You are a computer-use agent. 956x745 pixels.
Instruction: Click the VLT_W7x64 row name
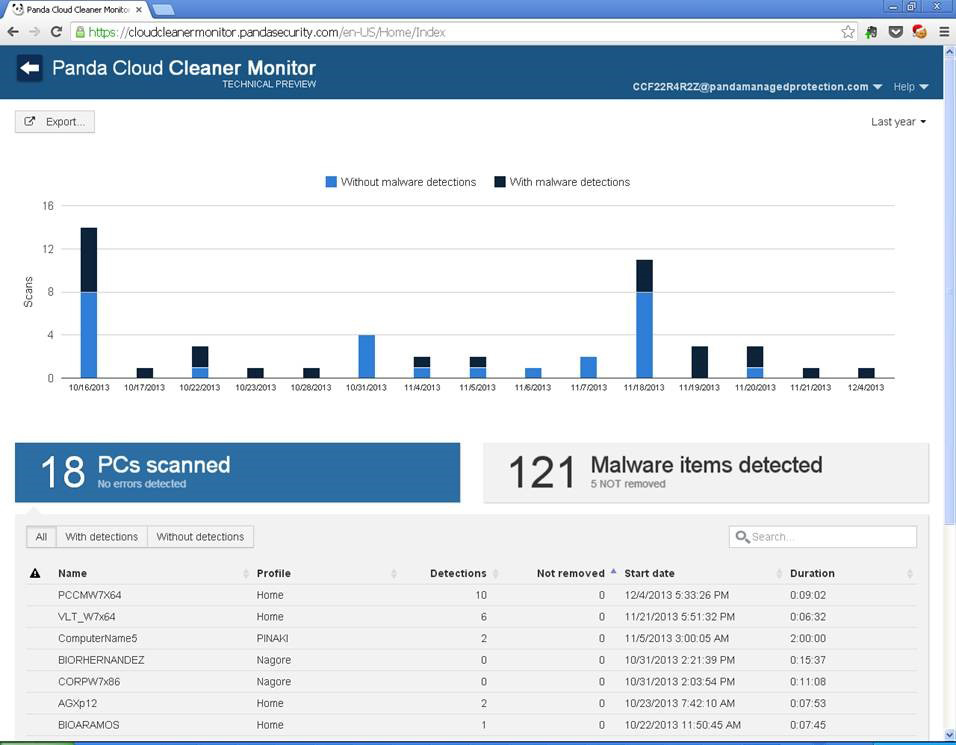(x=87, y=617)
